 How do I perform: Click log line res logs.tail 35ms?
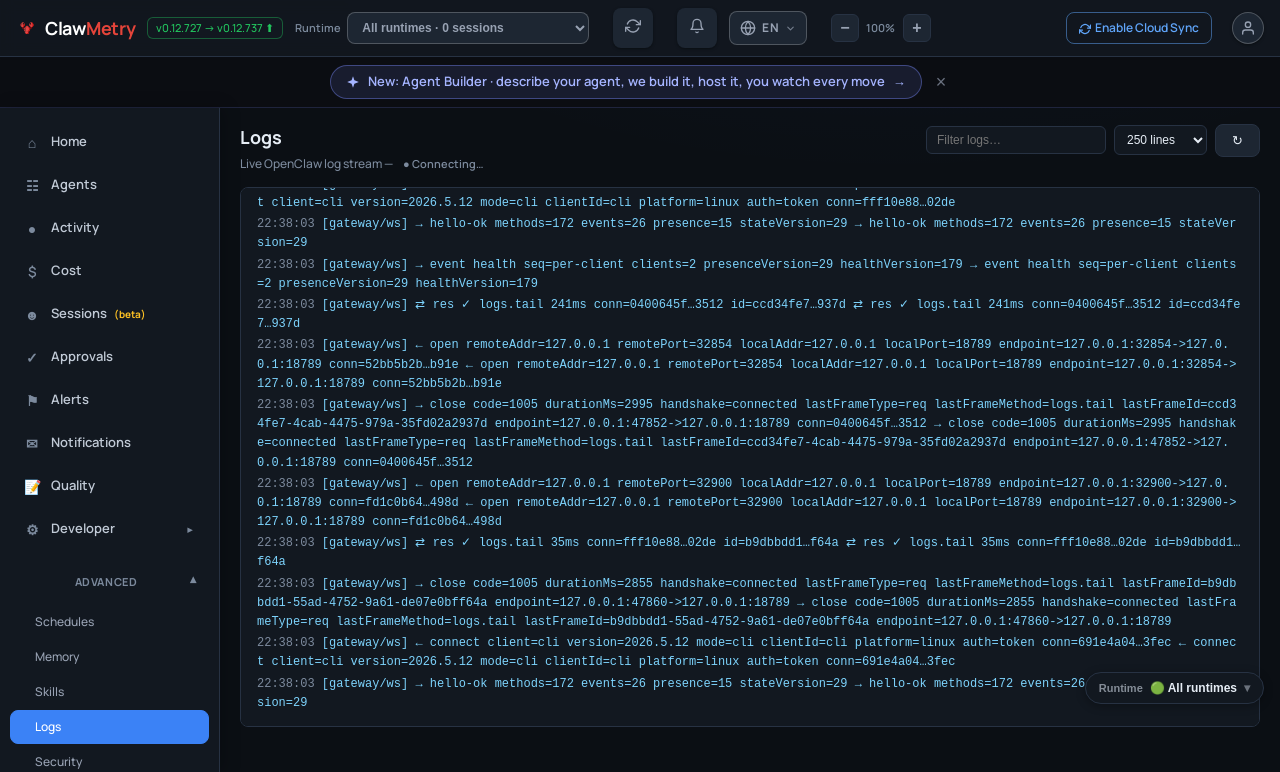click(x=748, y=552)
